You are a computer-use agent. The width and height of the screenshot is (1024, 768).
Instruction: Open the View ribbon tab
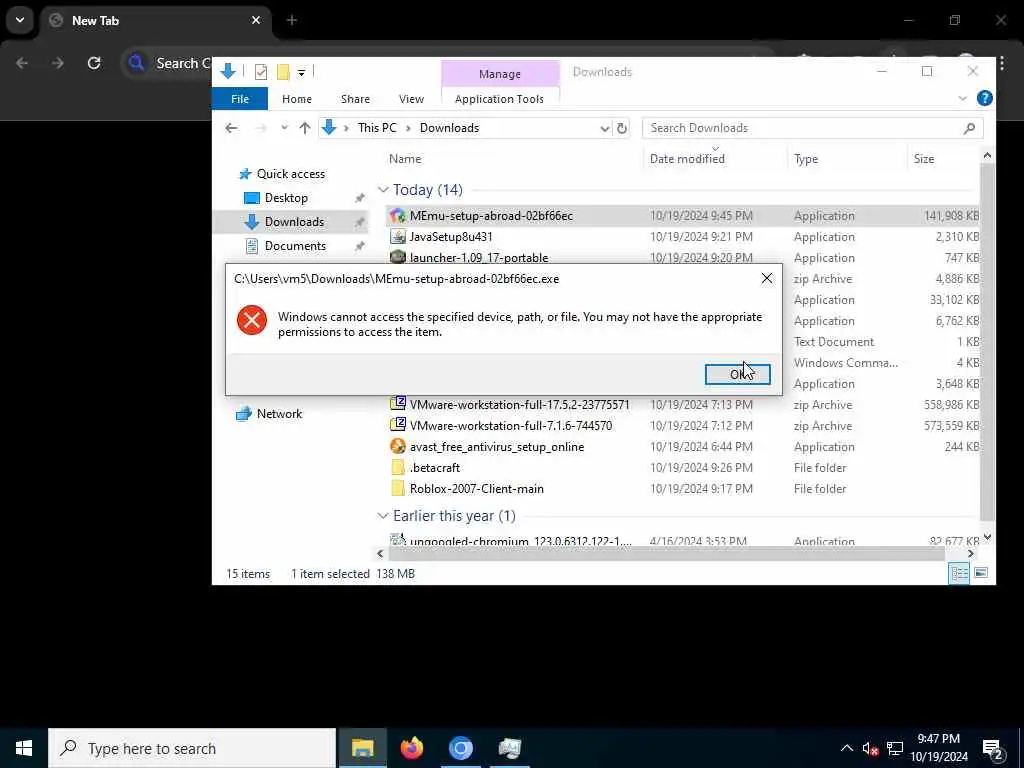click(411, 99)
